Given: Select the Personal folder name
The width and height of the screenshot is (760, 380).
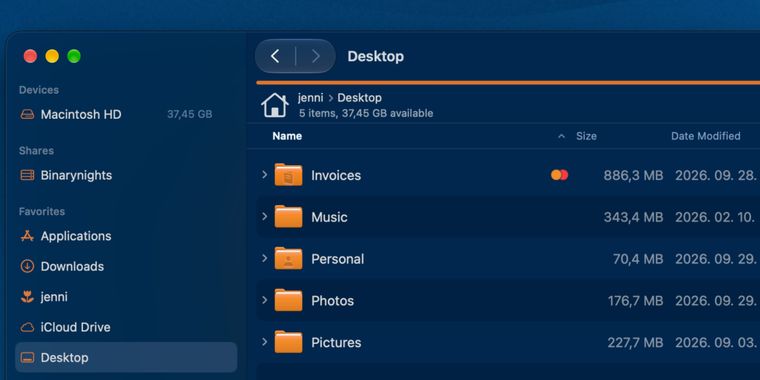Looking at the screenshot, I should (x=337, y=259).
